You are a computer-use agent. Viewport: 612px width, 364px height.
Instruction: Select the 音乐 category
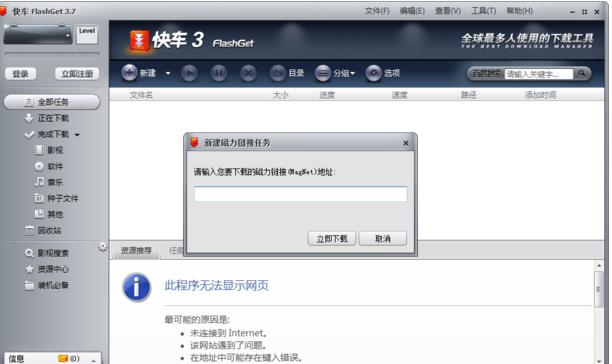[55, 182]
